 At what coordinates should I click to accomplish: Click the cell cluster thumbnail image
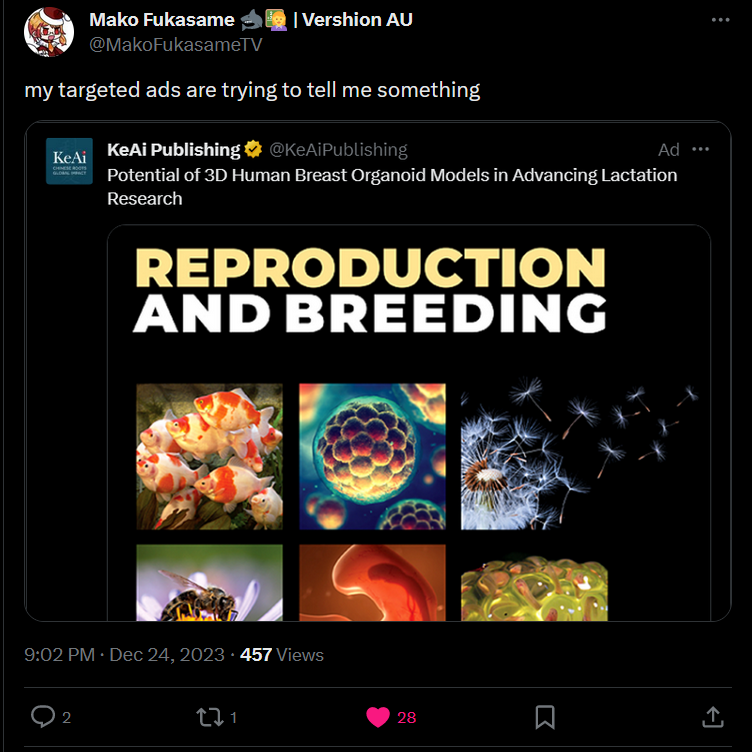tap(372, 456)
